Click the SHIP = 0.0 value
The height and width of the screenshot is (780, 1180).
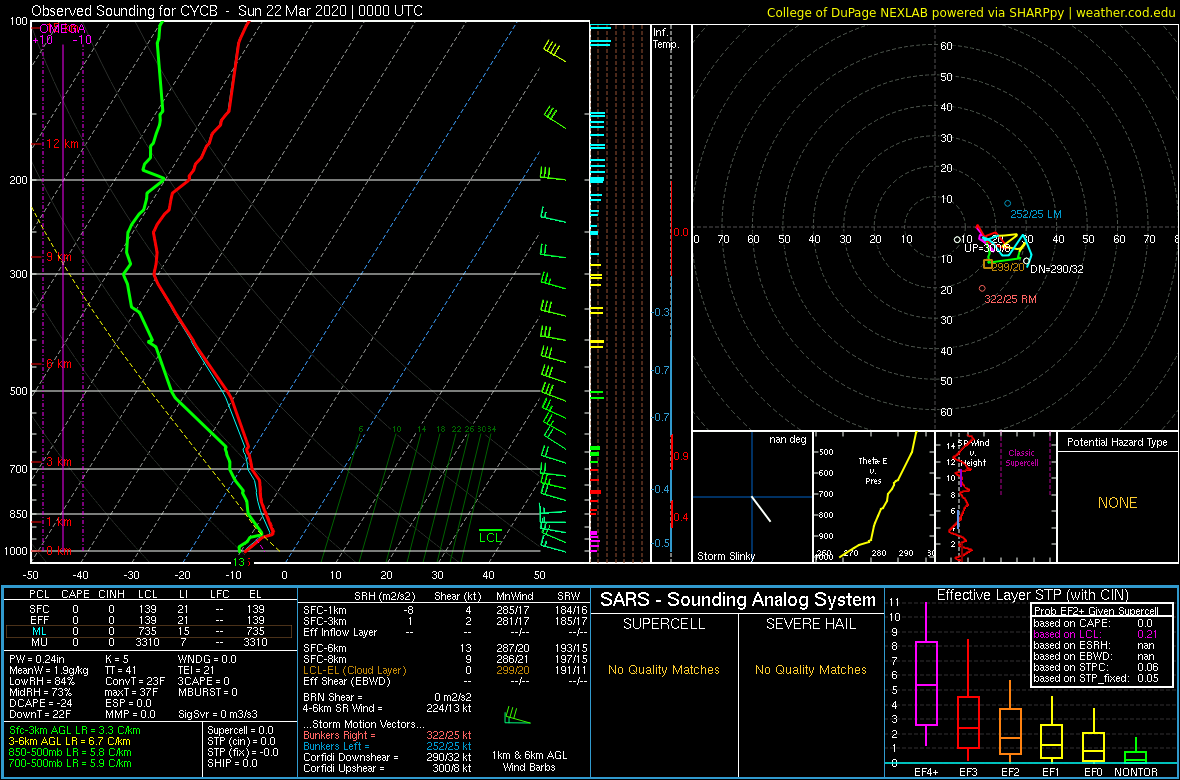coord(233,763)
